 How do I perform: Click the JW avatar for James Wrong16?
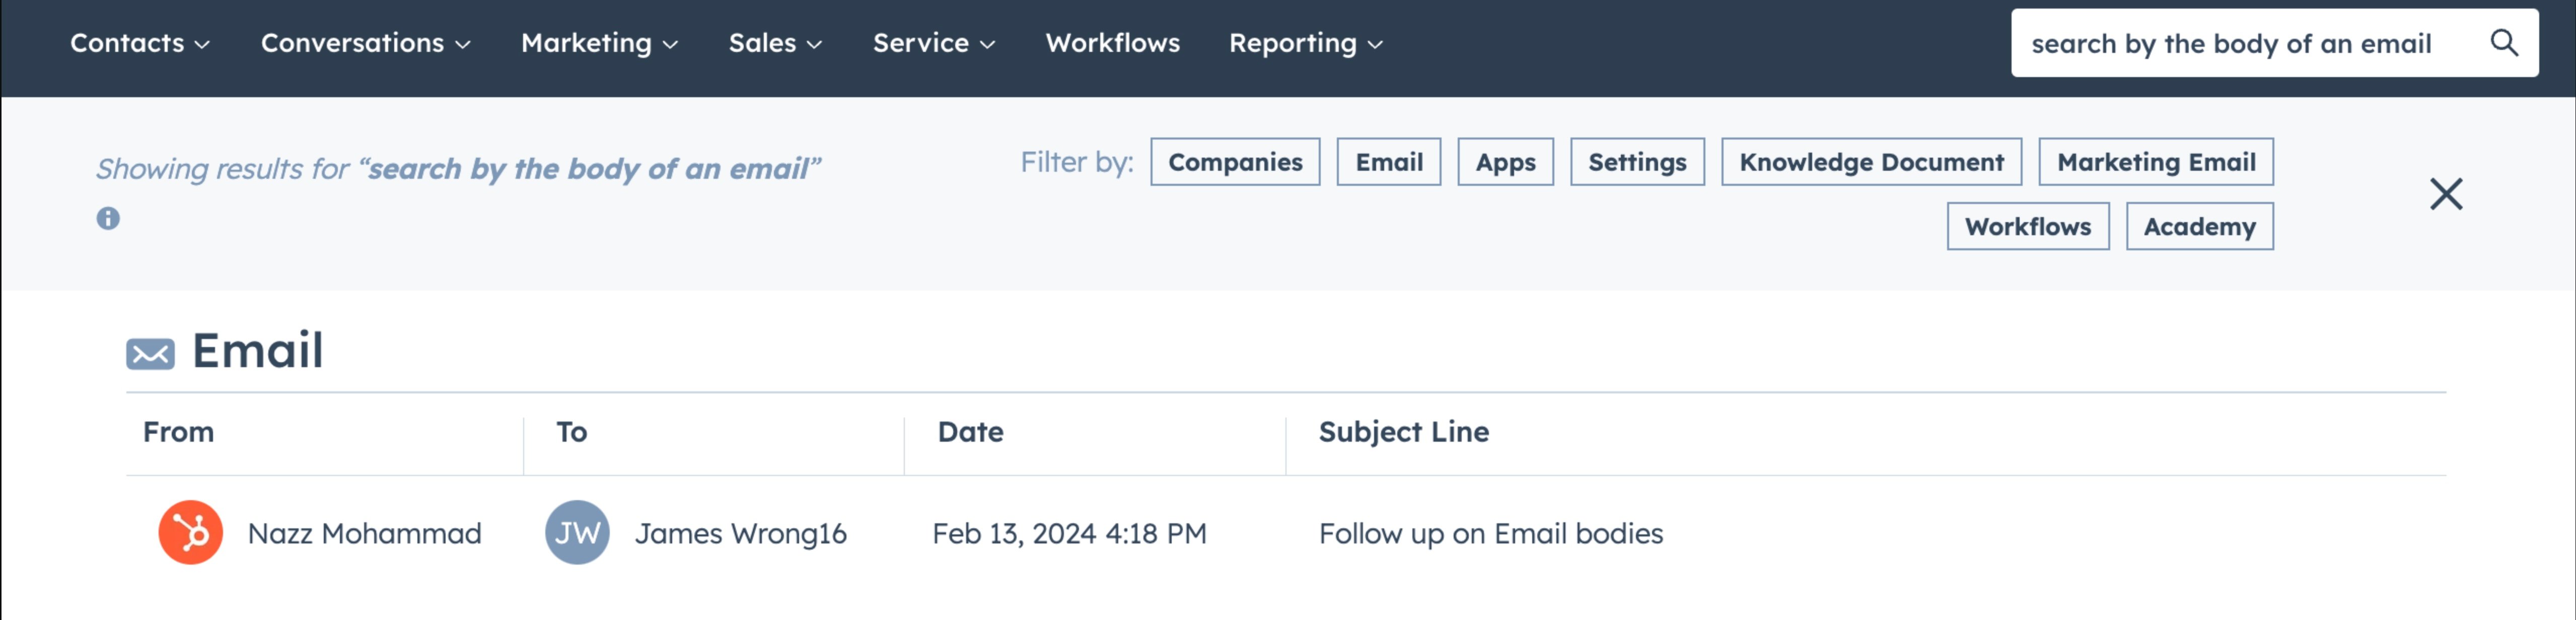577,532
